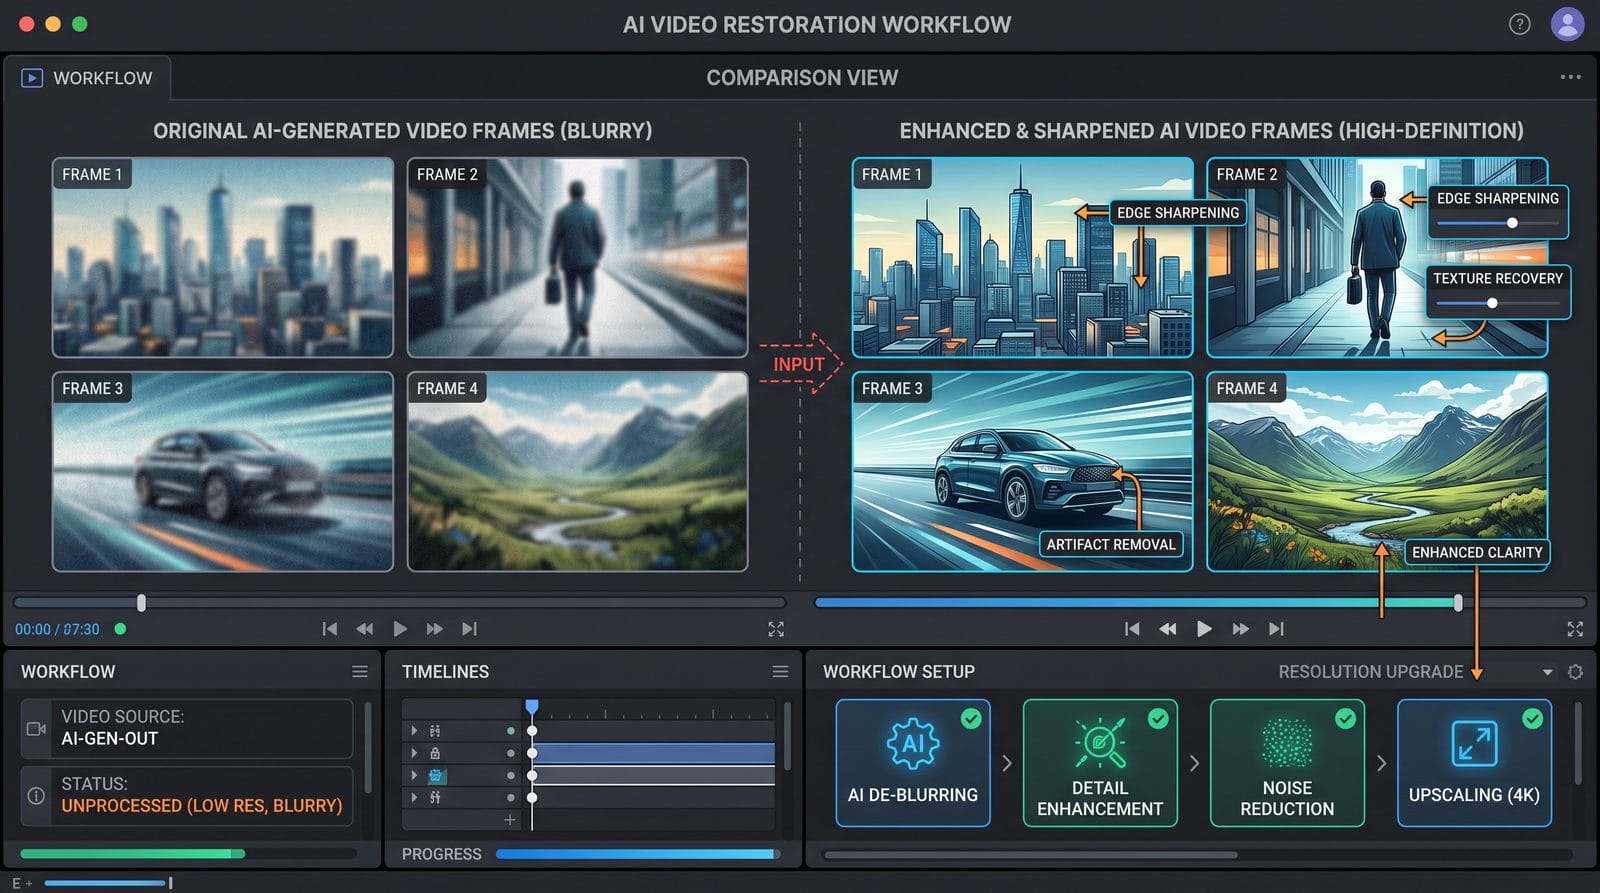
Task: Click the blue timeline playhead marker
Action: [x=532, y=708]
